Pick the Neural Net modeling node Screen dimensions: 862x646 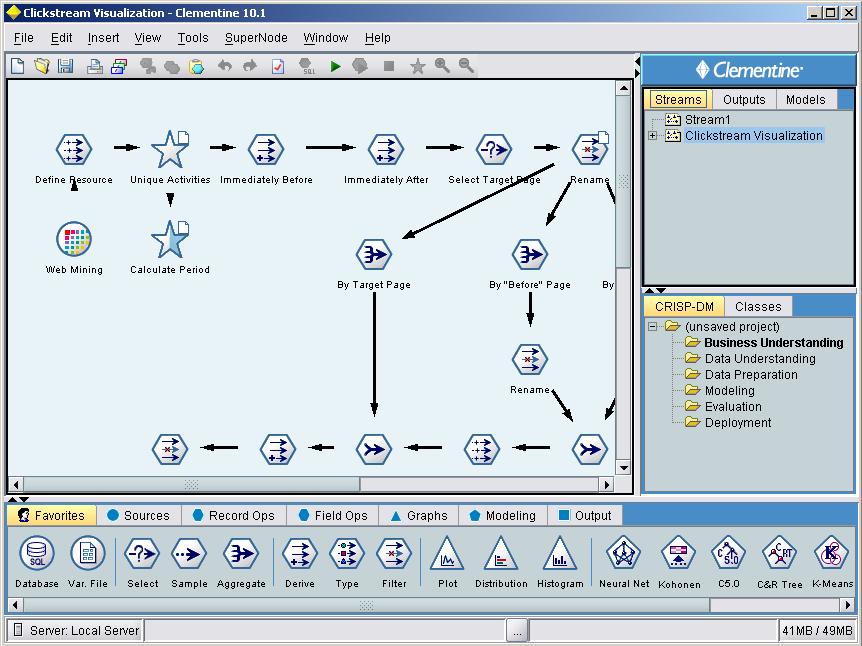(624, 553)
